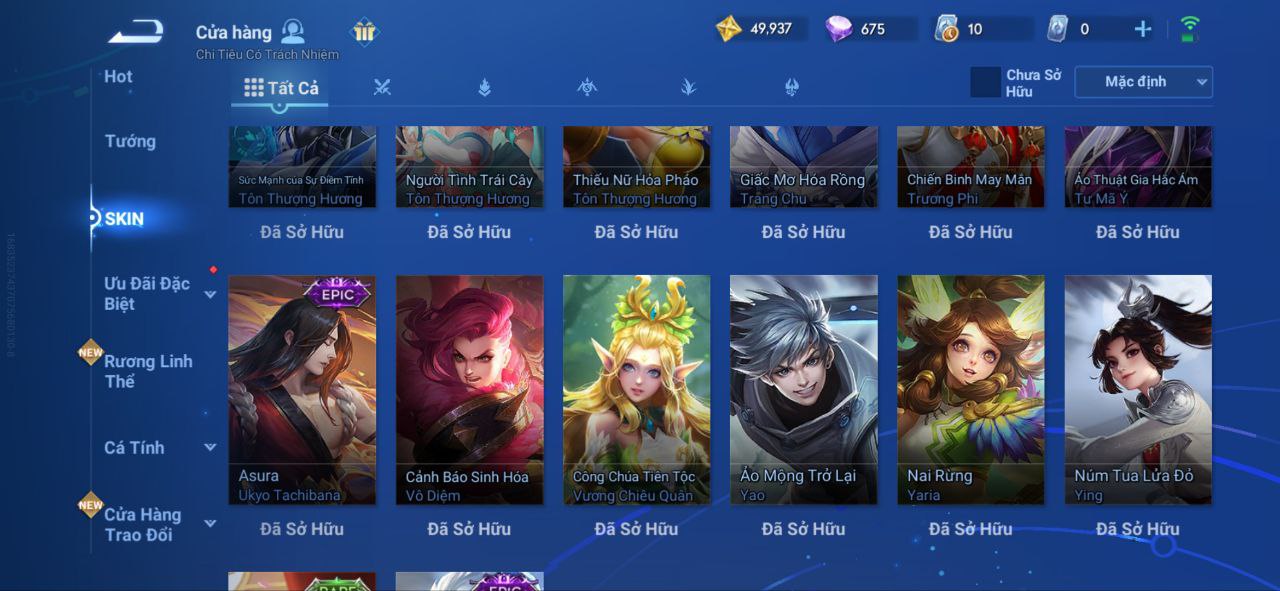Tap the purple gem currency icon
Screen dimensions: 1280x591
(x=839, y=29)
